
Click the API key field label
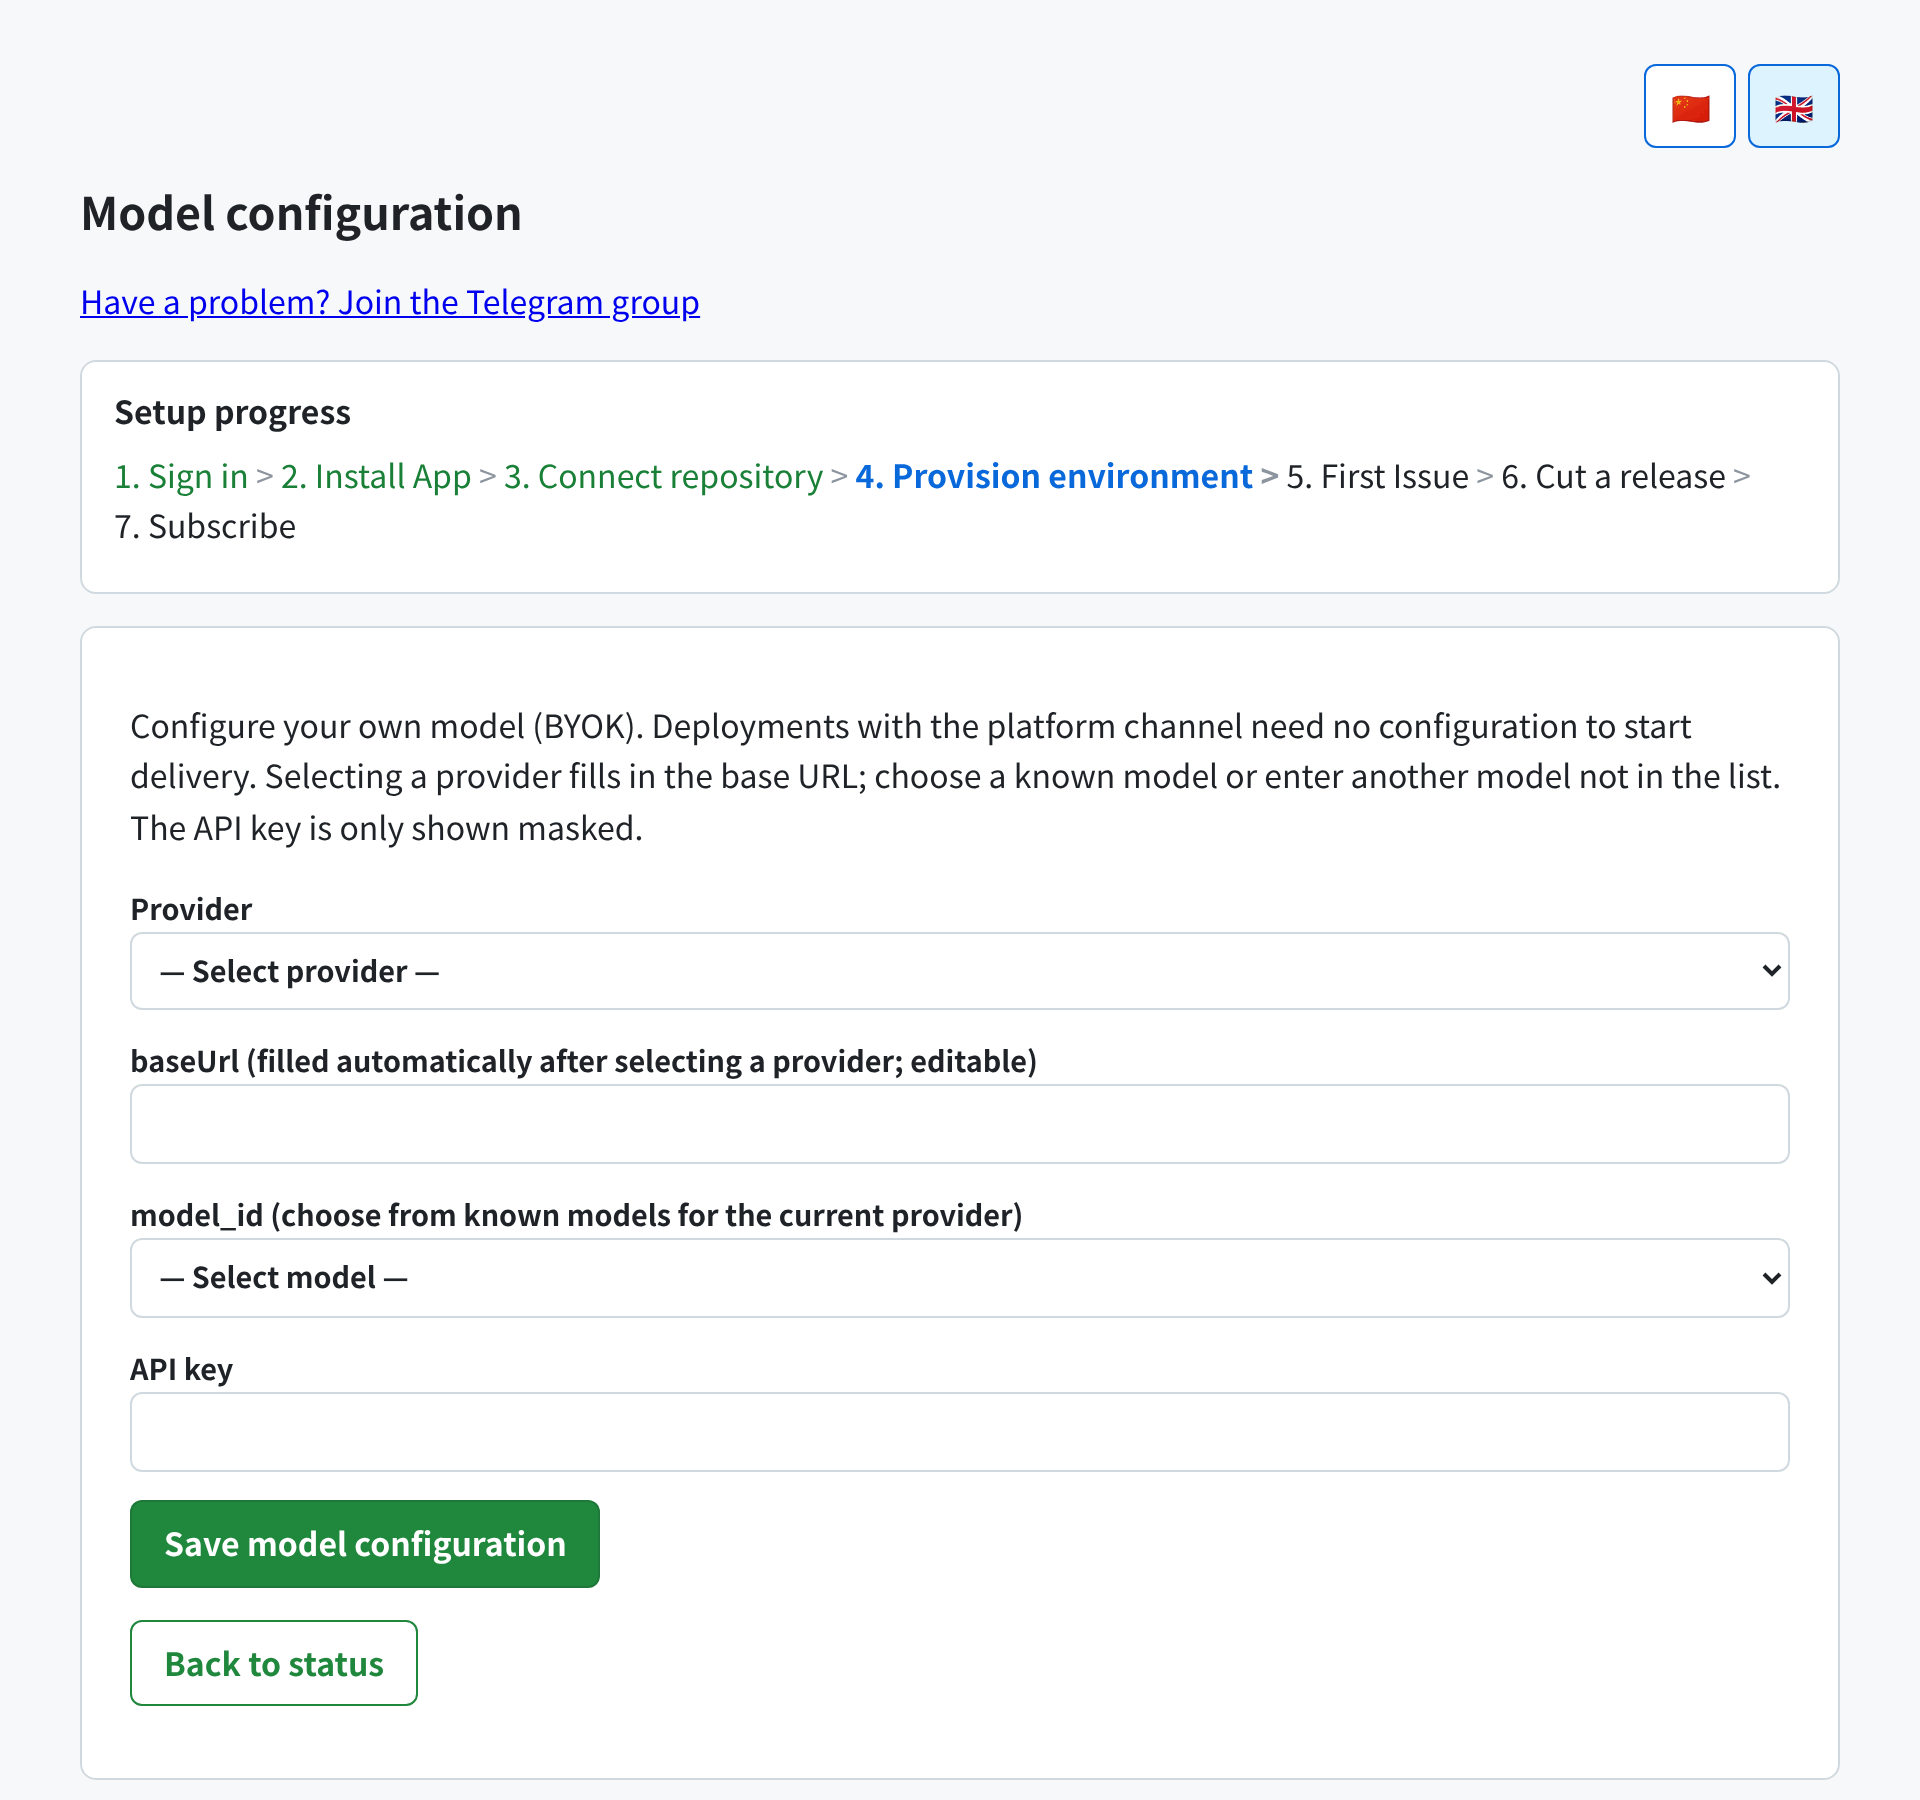[x=181, y=1369]
